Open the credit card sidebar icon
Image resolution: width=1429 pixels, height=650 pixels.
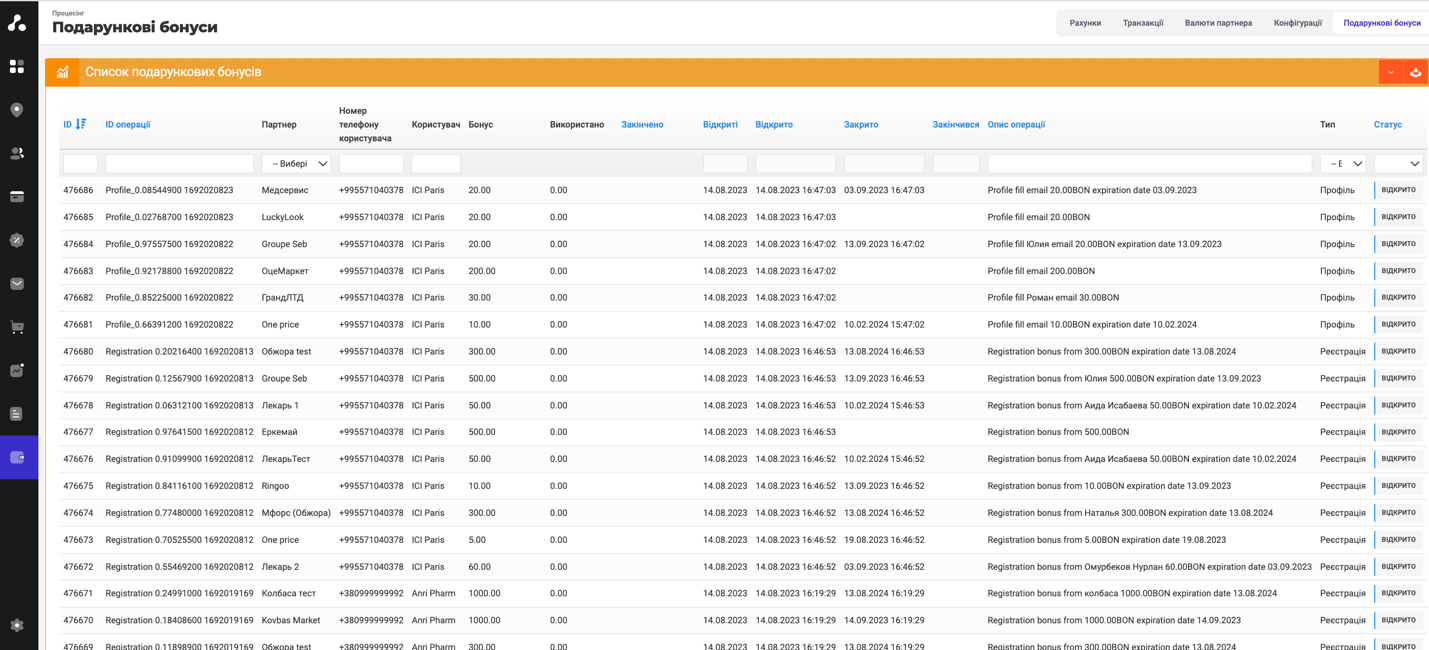click(x=17, y=197)
